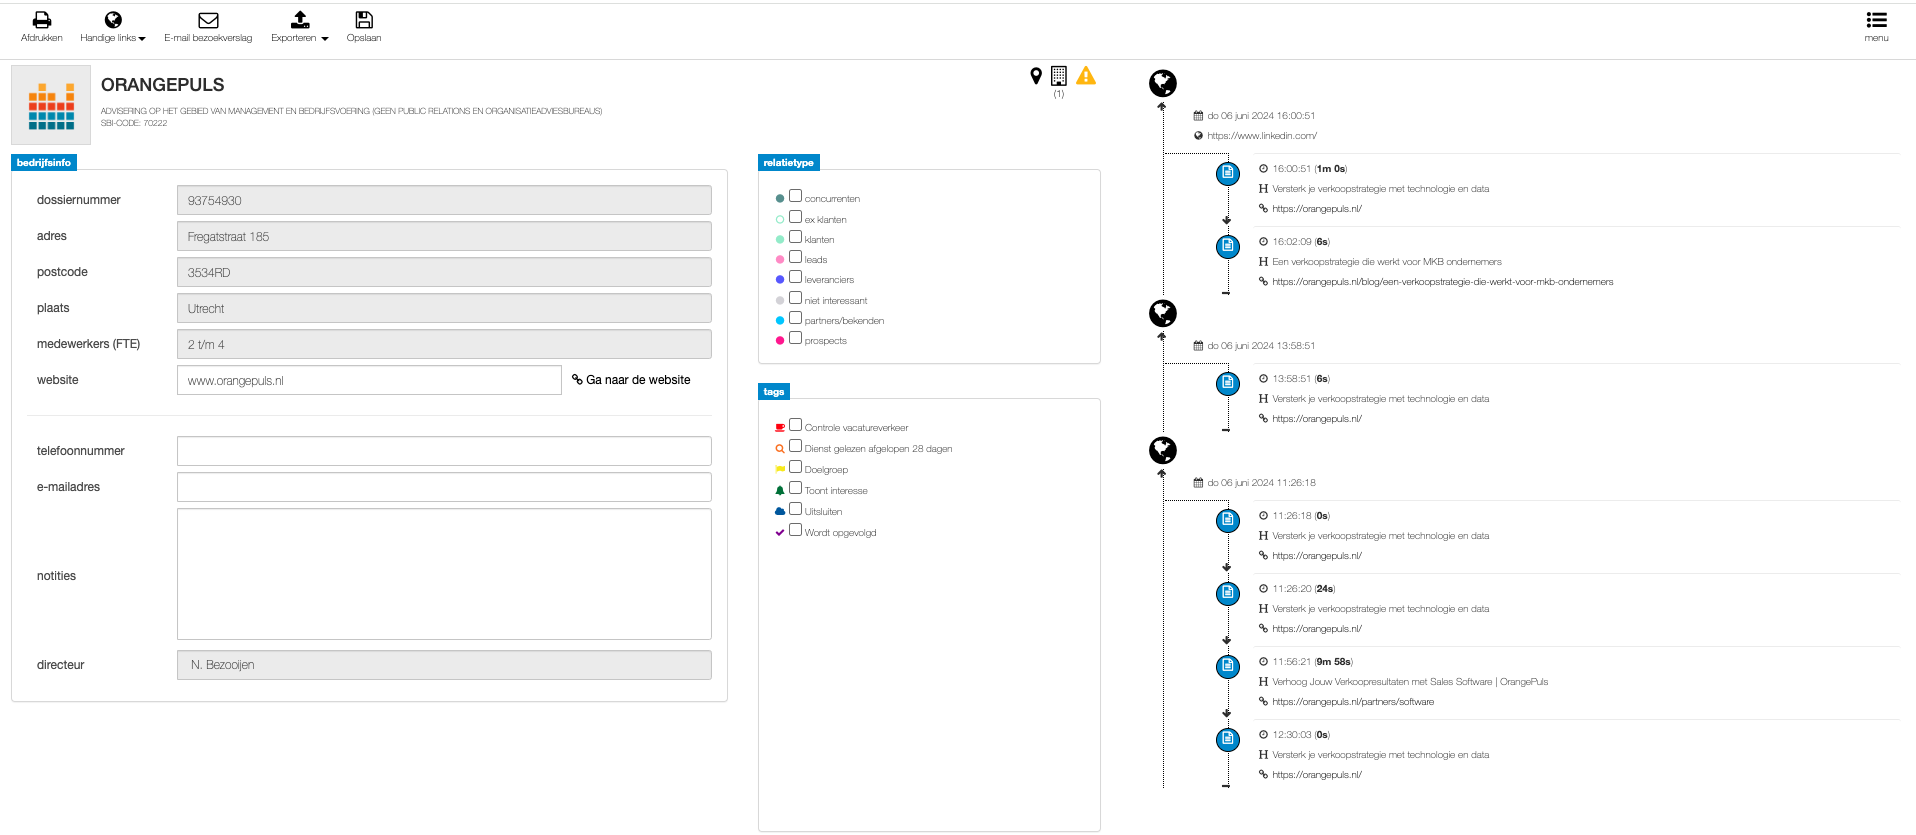This screenshot has height=835, width=1916.
Task: Check the klanten checkbox
Action: [x=796, y=237]
